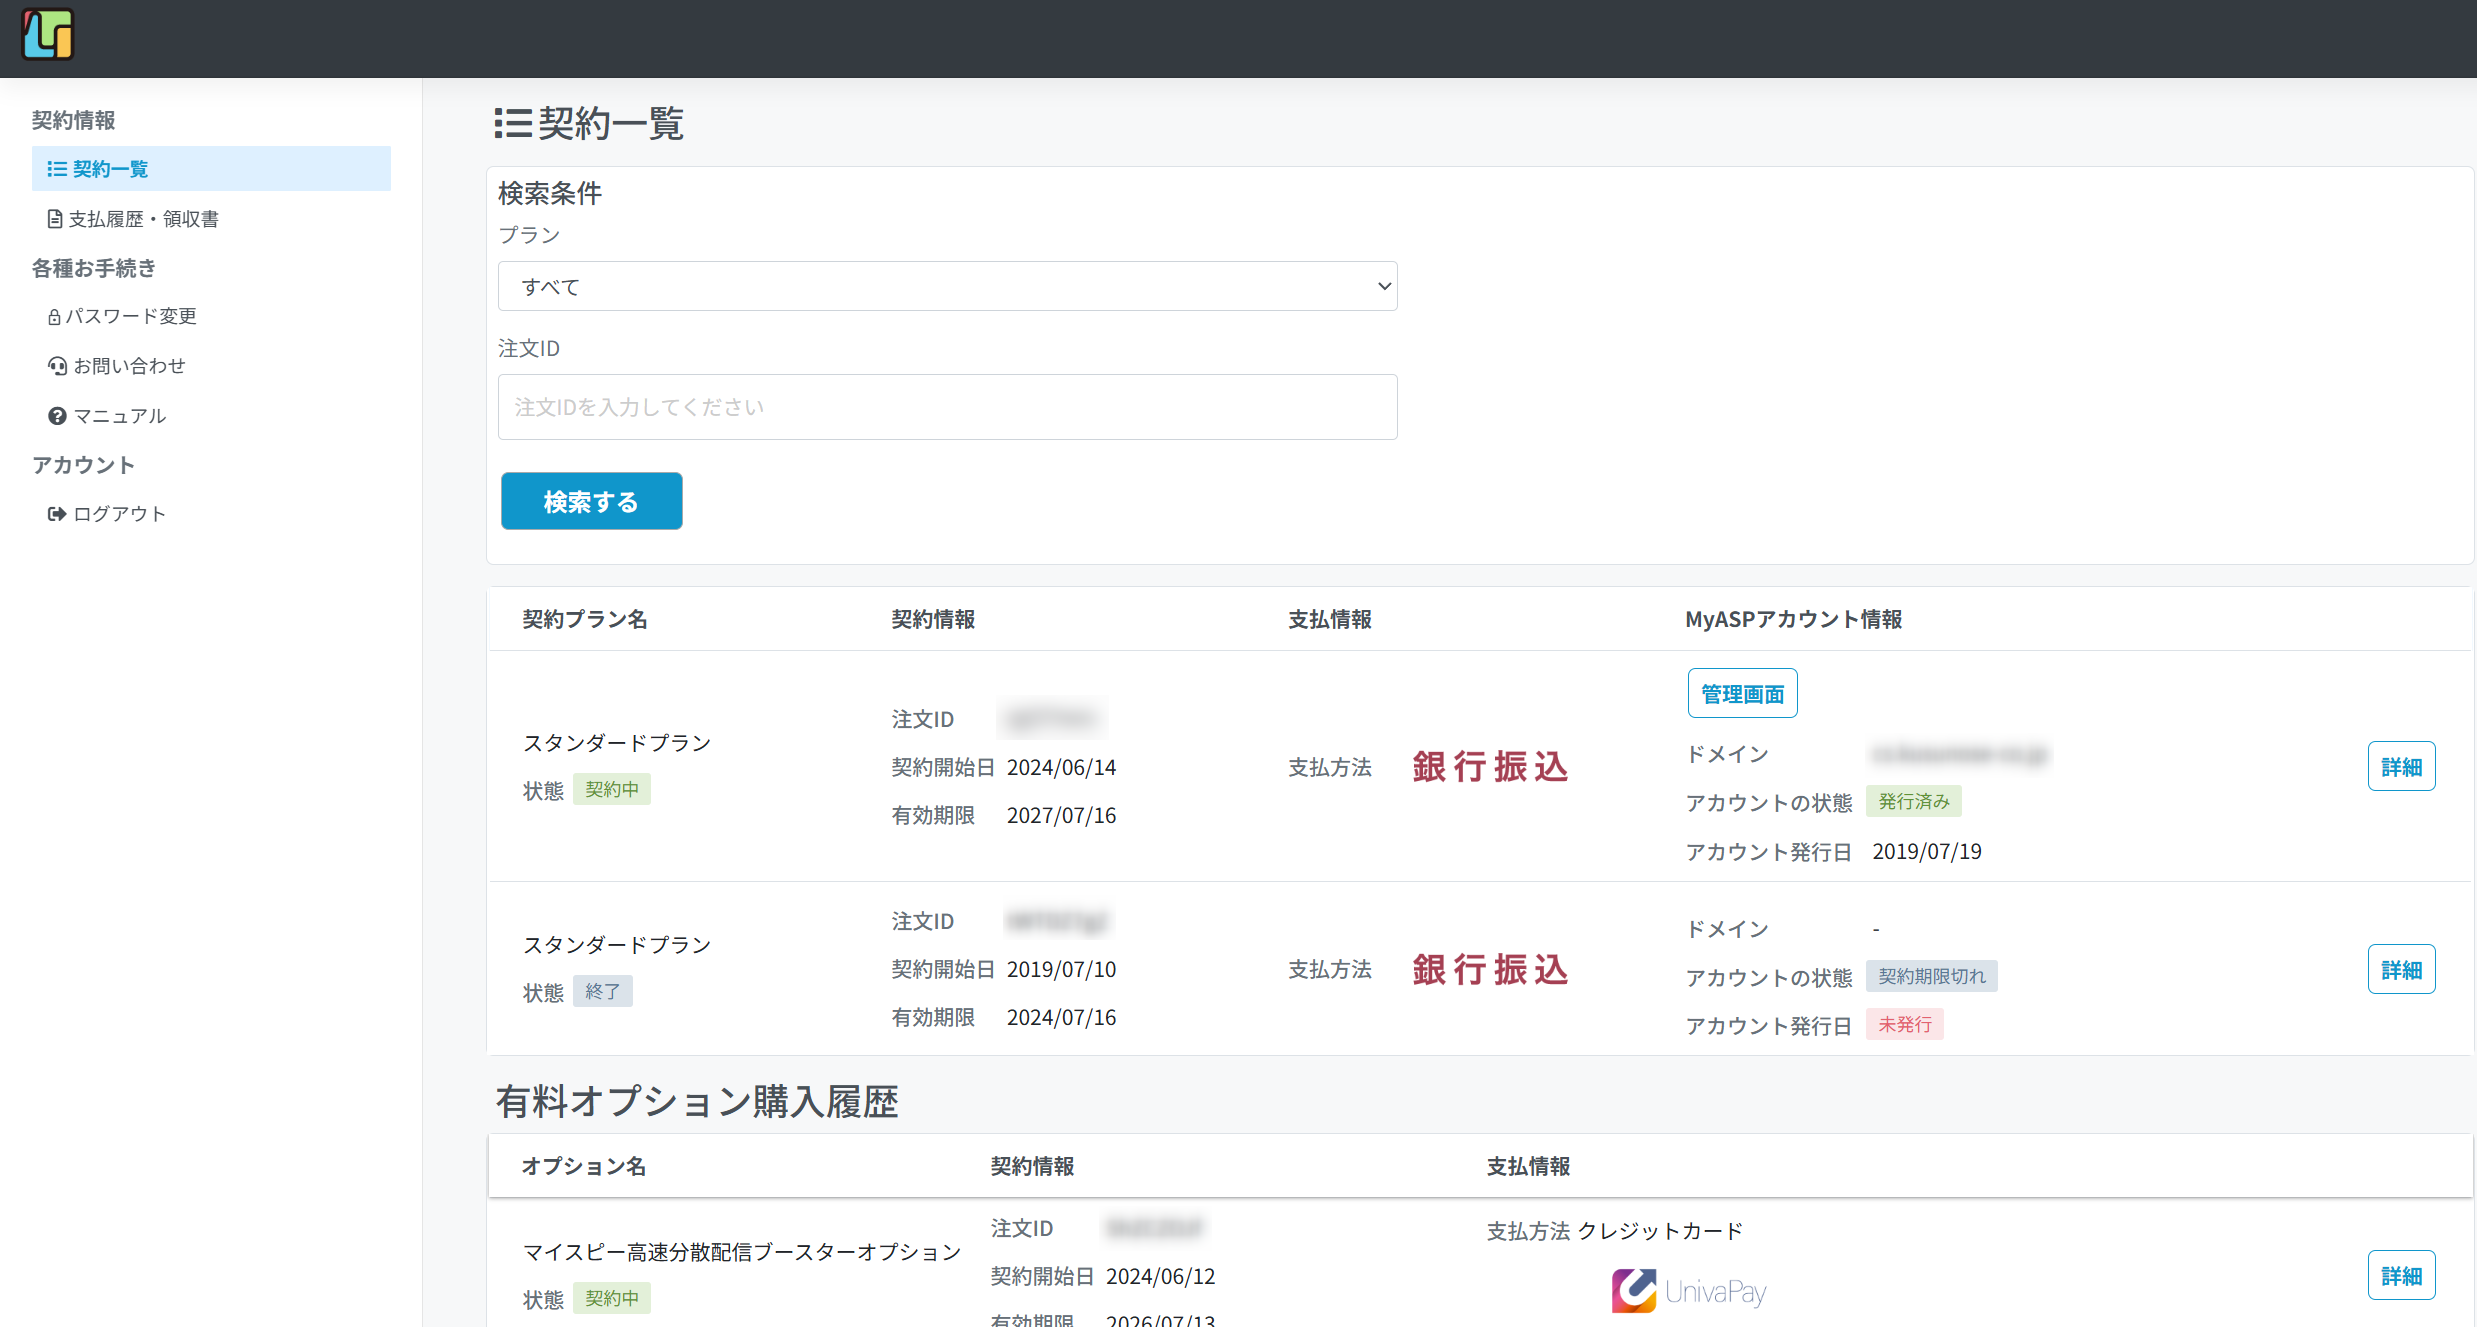The width and height of the screenshot is (2477, 1327).
Task: Select ログアウト in the sidebar
Action: [107, 513]
